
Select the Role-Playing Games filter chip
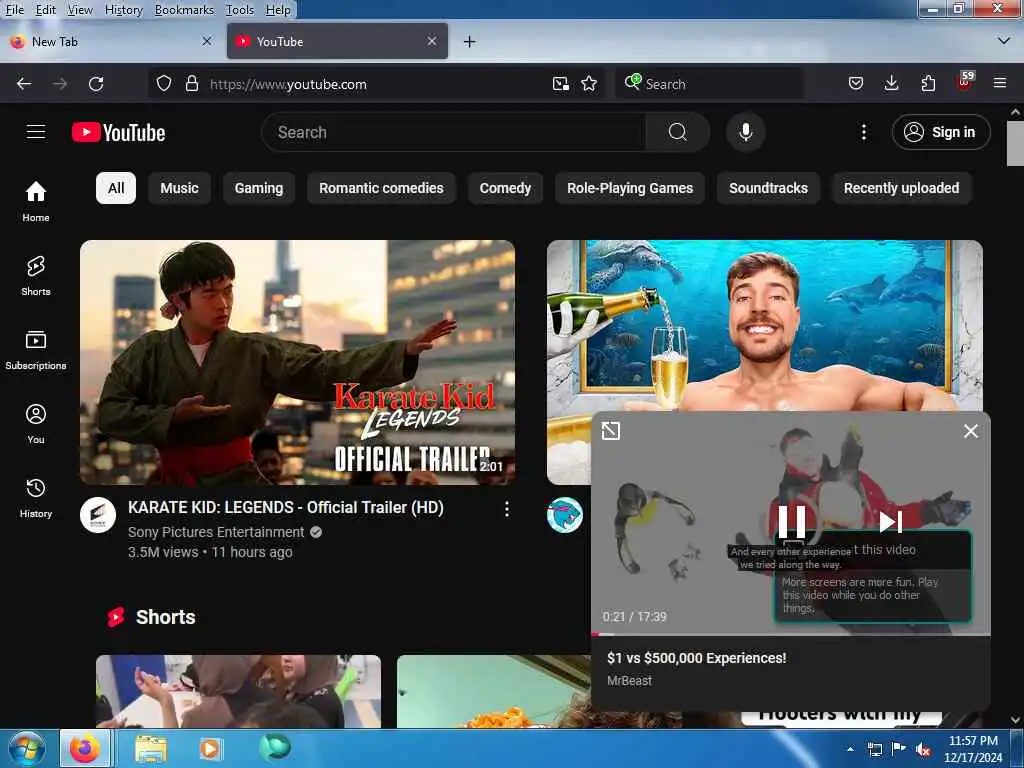pyautogui.click(x=630, y=188)
